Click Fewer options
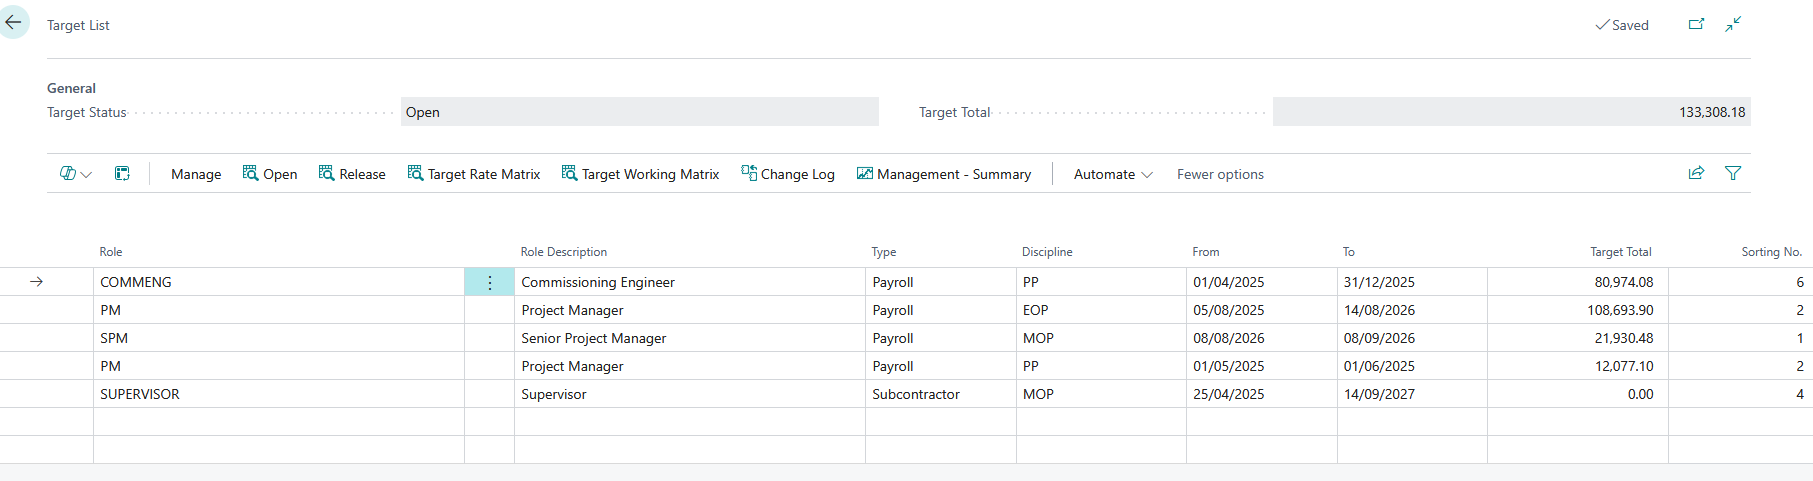 (1220, 174)
